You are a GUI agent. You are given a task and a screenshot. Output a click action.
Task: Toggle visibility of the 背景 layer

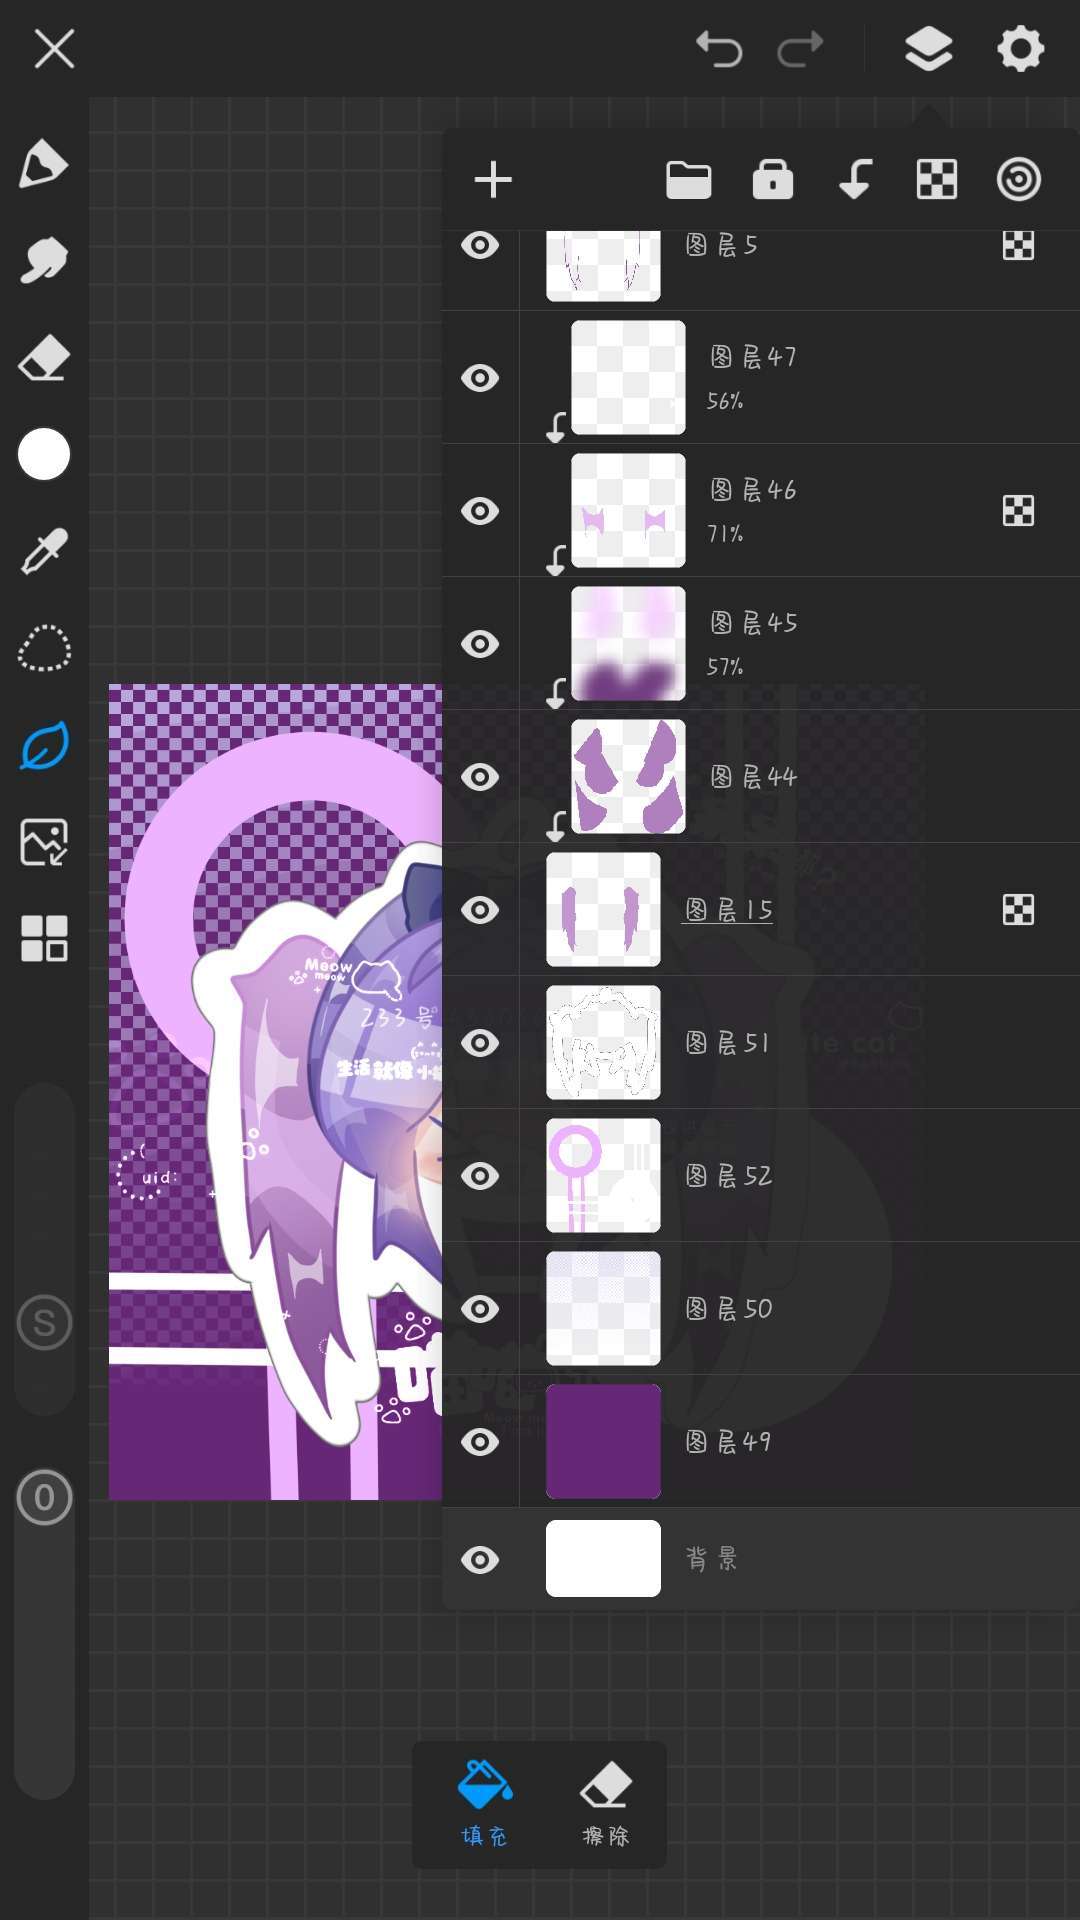pyautogui.click(x=480, y=1559)
